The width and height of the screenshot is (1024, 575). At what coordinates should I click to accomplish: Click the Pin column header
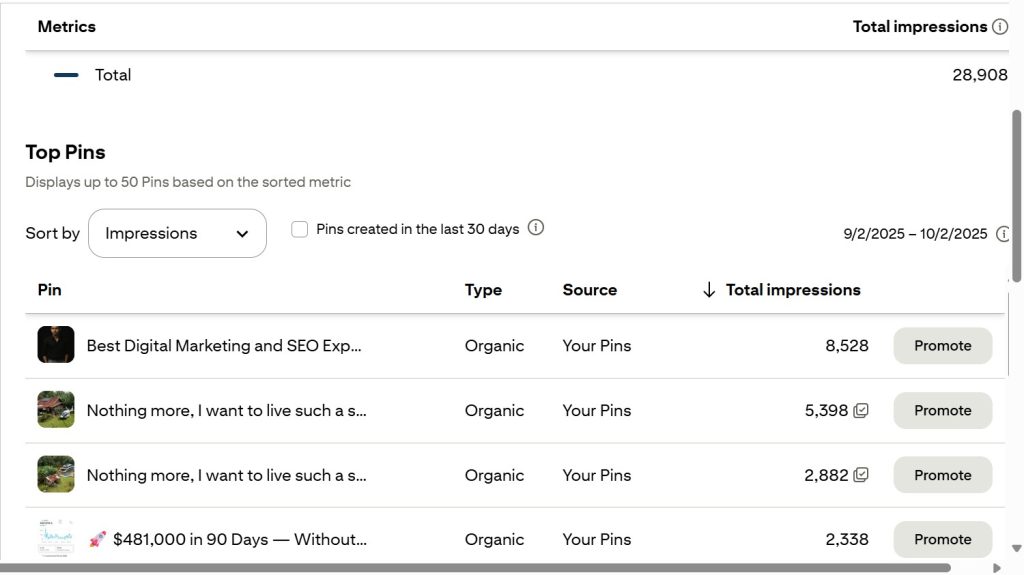pos(50,290)
